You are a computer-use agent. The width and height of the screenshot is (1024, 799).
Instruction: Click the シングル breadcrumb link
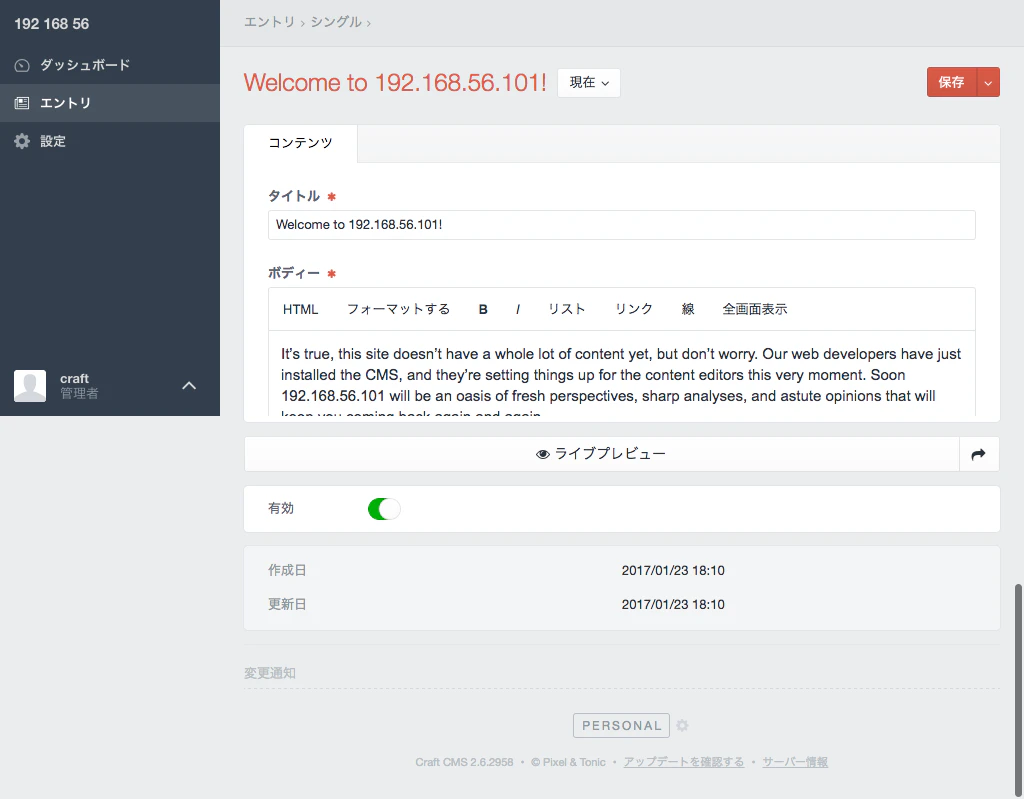[x=336, y=22]
